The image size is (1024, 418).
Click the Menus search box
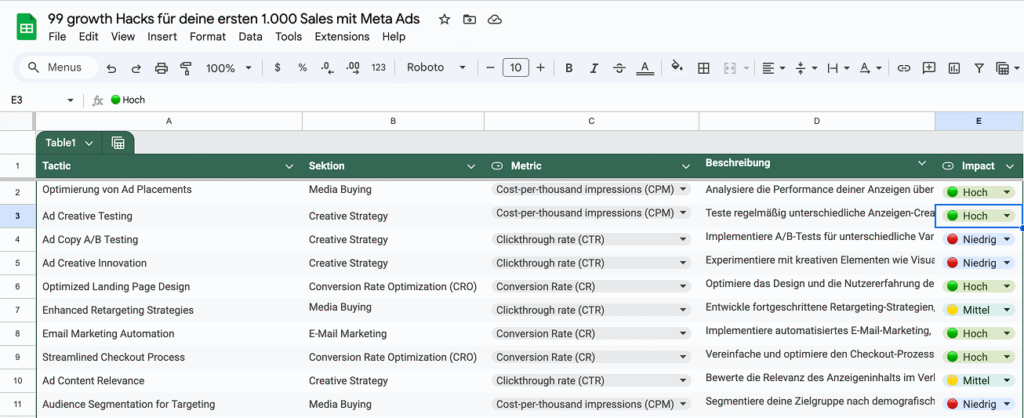tap(58, 68)
